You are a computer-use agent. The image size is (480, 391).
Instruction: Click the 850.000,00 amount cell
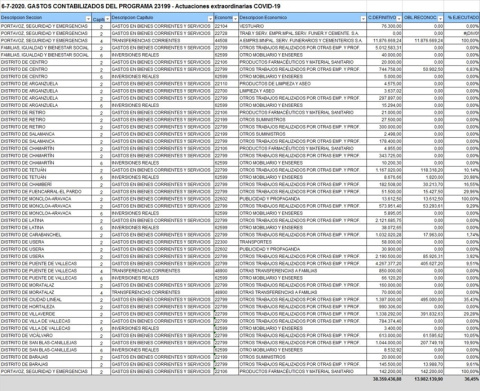click(x=385, y=271)
